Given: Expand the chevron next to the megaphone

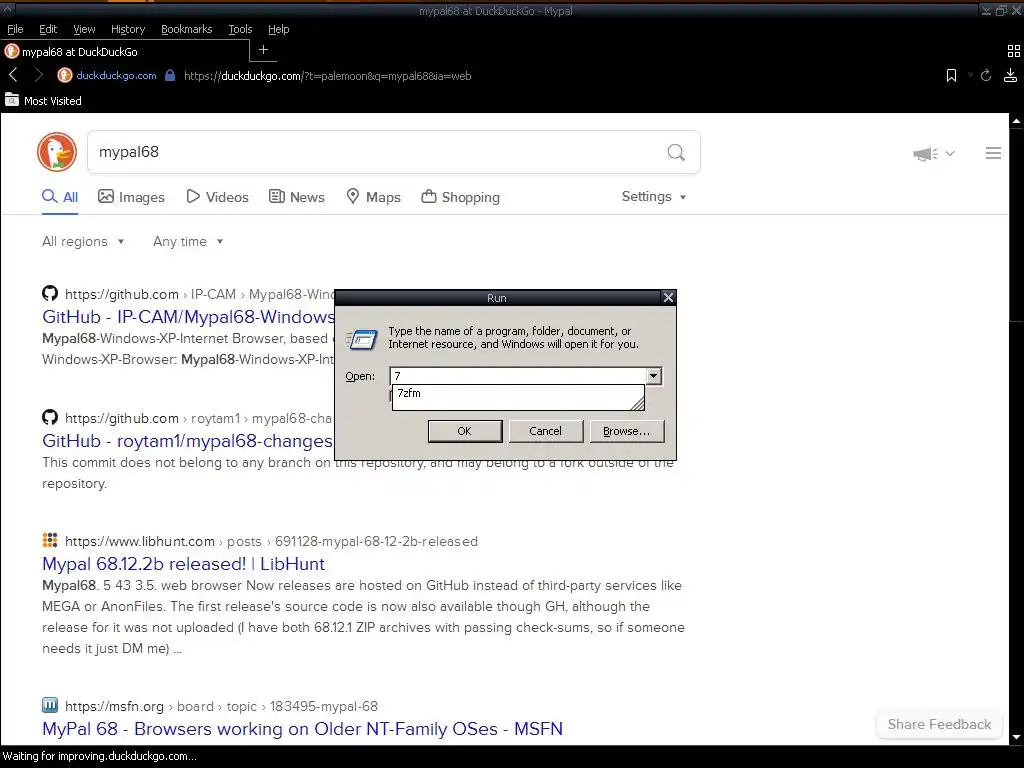Looking at the screenshot, I should [x=950, y=153].
